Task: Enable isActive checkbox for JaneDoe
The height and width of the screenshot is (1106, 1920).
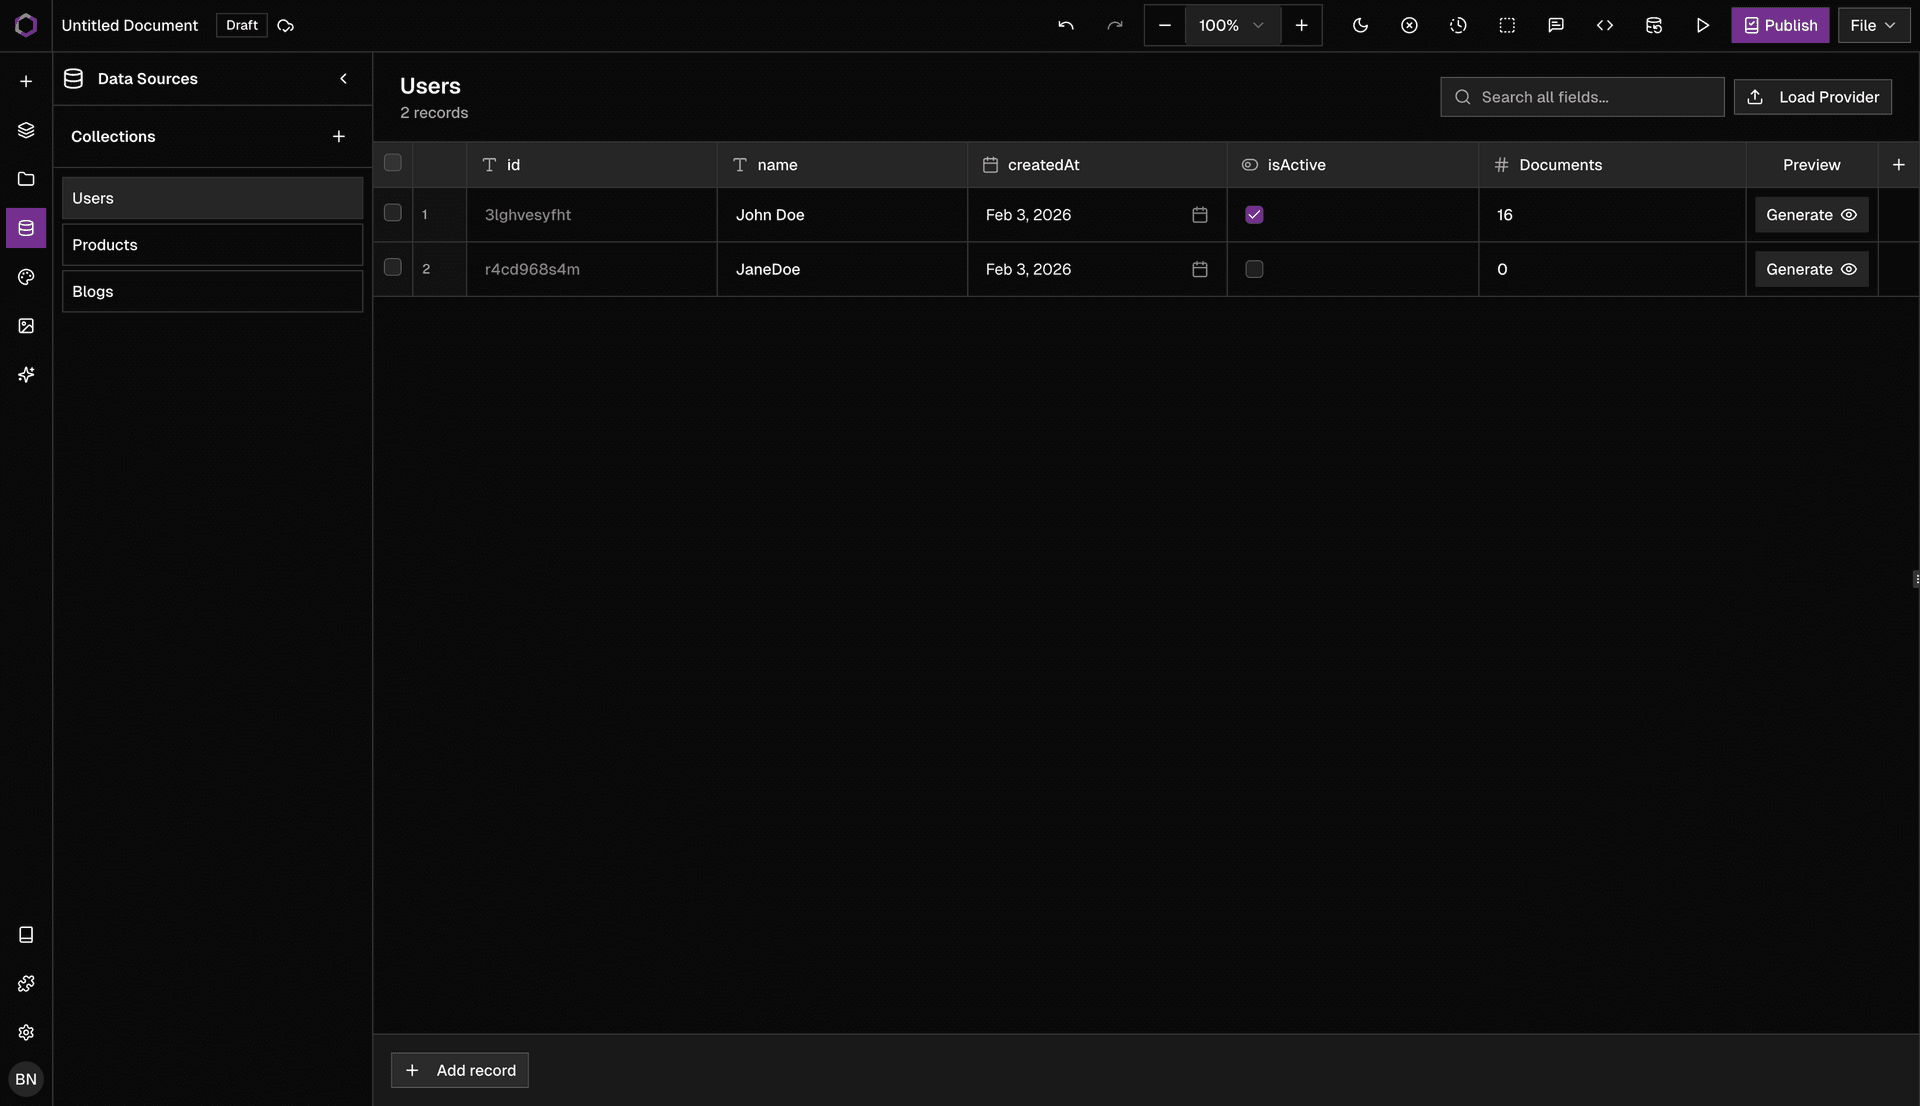Action: pos(1254,268)
